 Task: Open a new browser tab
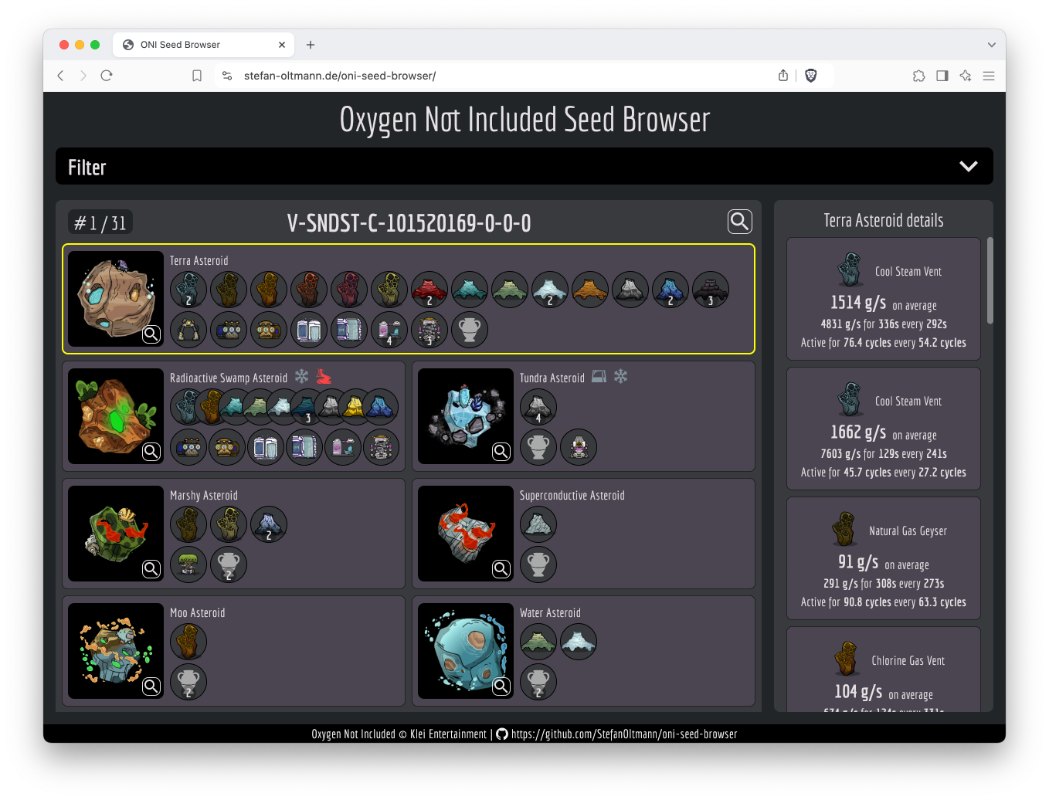pyautogui.click(x=310, y=45)
